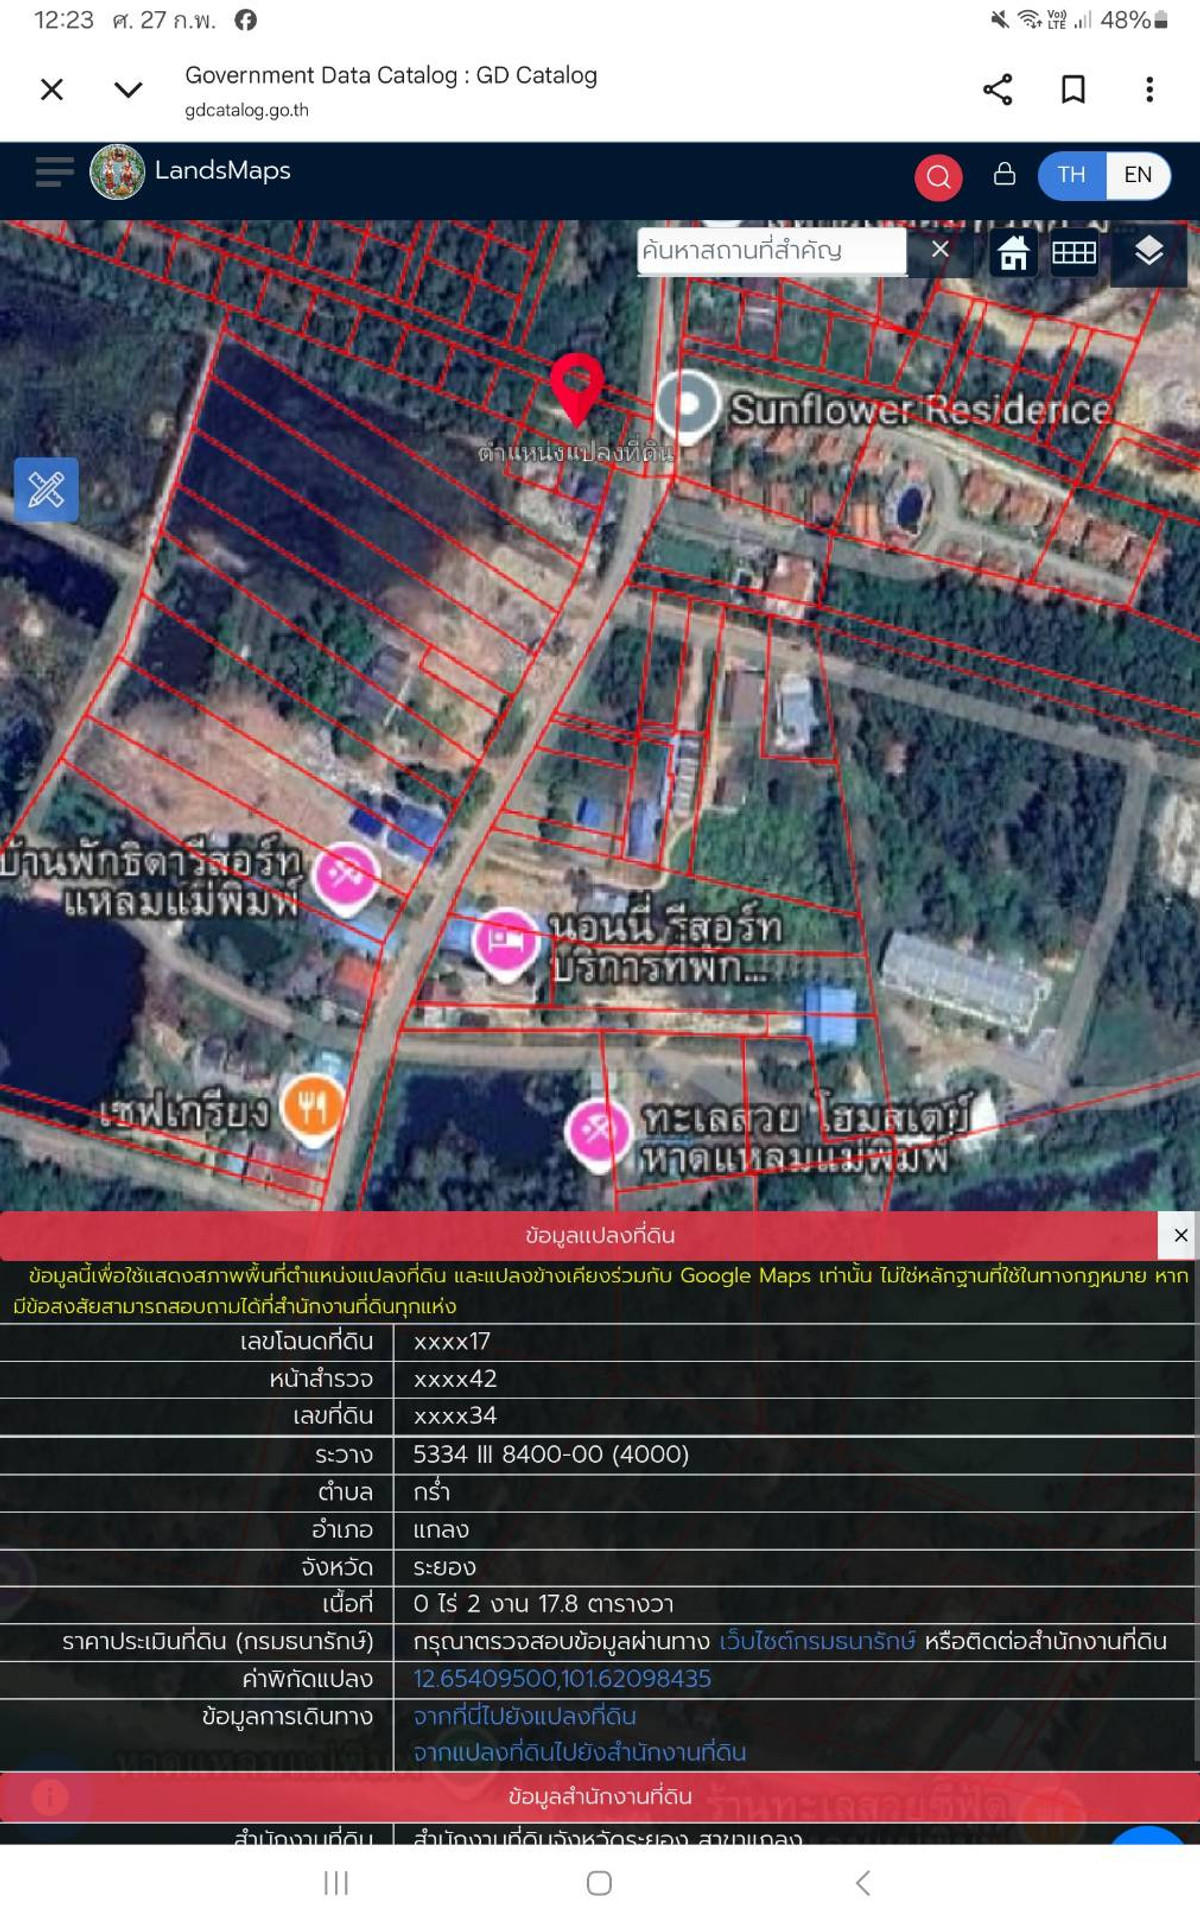Switch language to TH
Image resolution: width=1200 pixels, height=1920 pixels.
(x=1071, y=175)
